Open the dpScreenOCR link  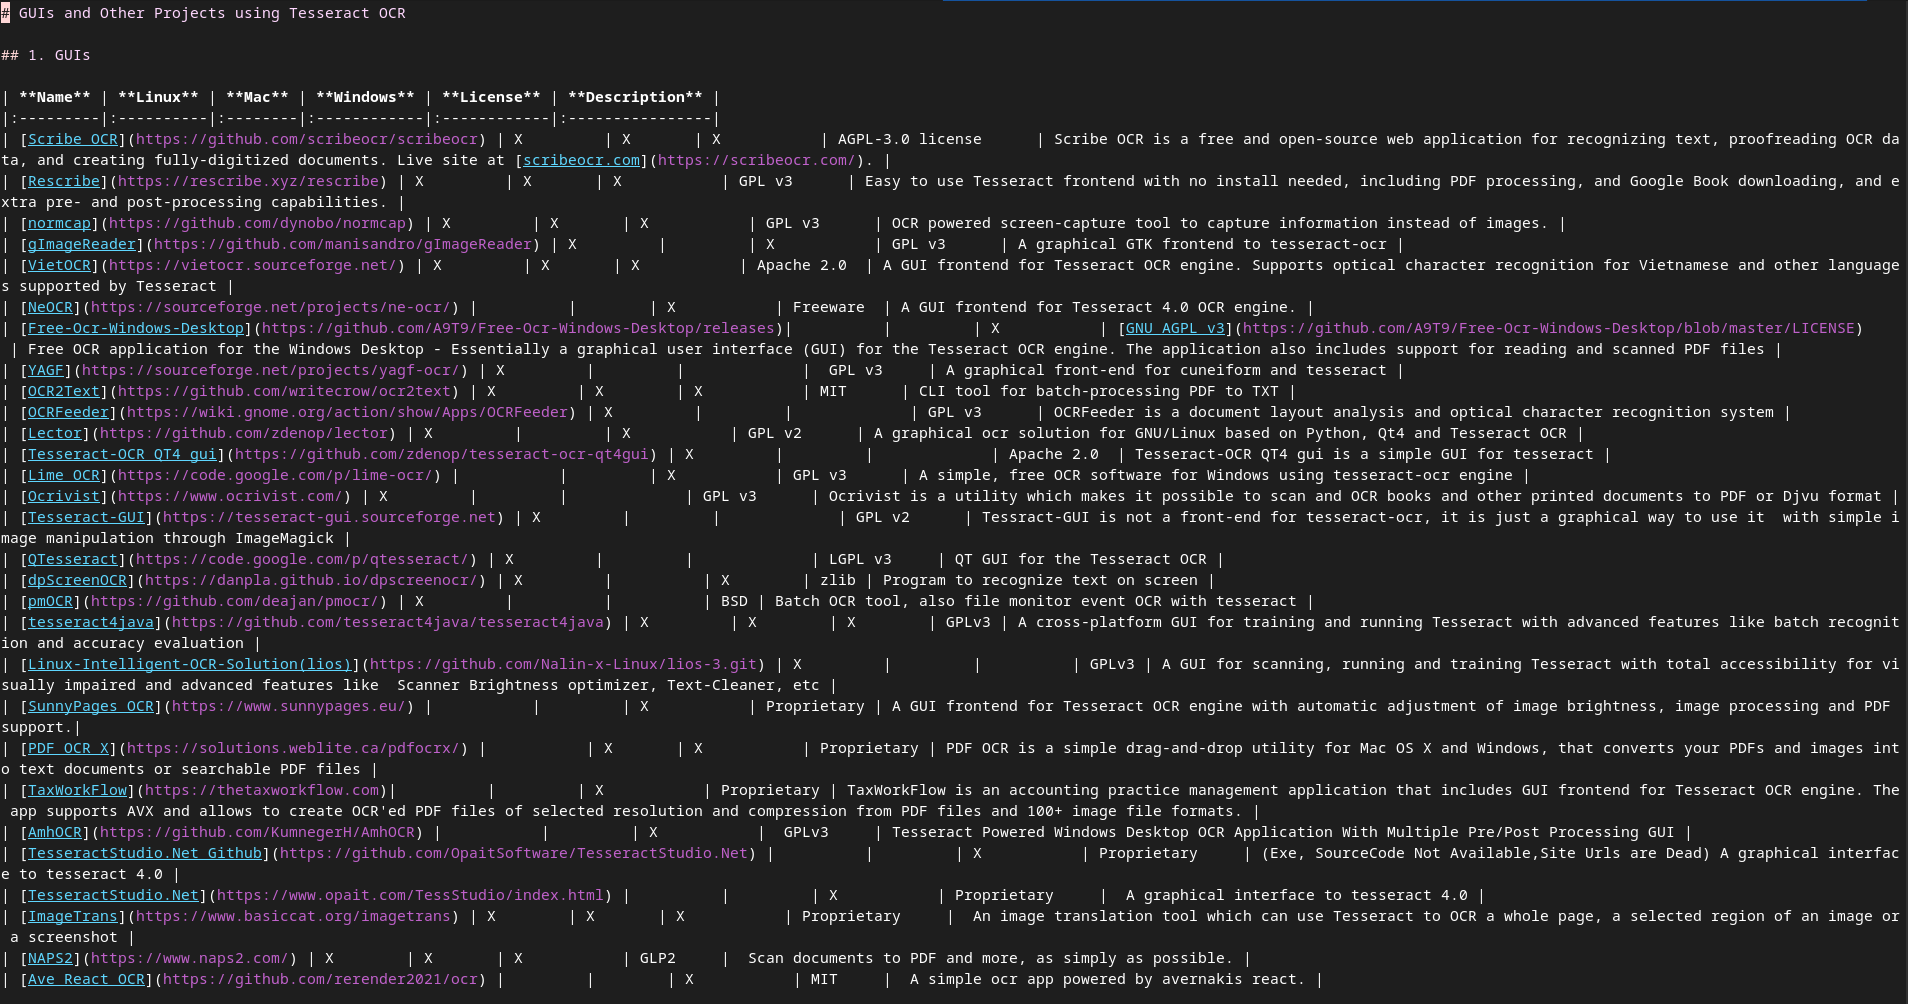tap(78, 580)
